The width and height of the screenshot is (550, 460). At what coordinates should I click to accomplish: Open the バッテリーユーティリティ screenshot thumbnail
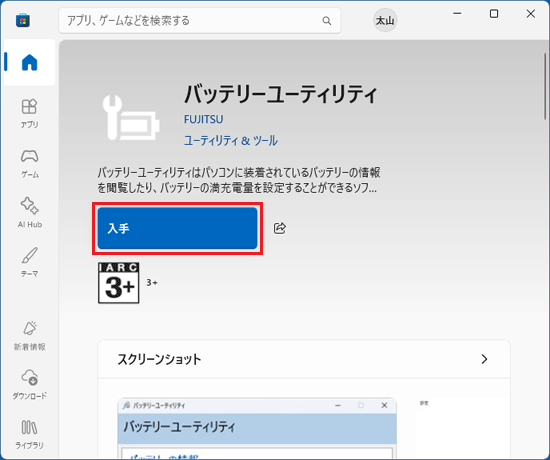257,428
